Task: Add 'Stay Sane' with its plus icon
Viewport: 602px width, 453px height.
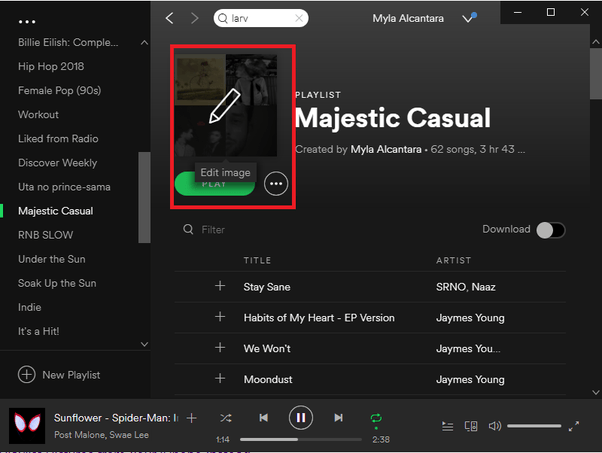Action: (220, 286)
